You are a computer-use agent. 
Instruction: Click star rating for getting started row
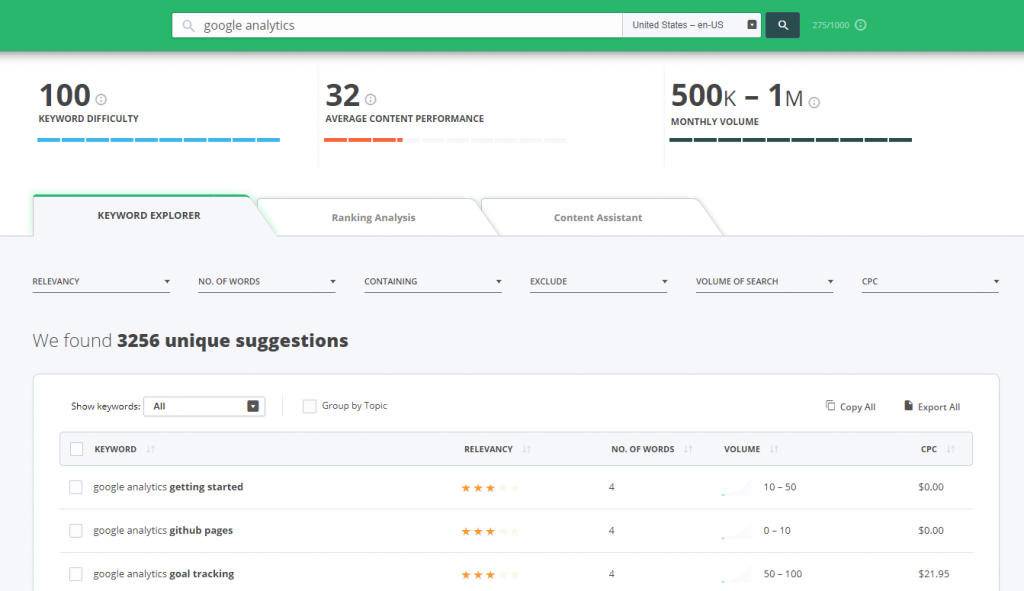[x=490, y=488]
